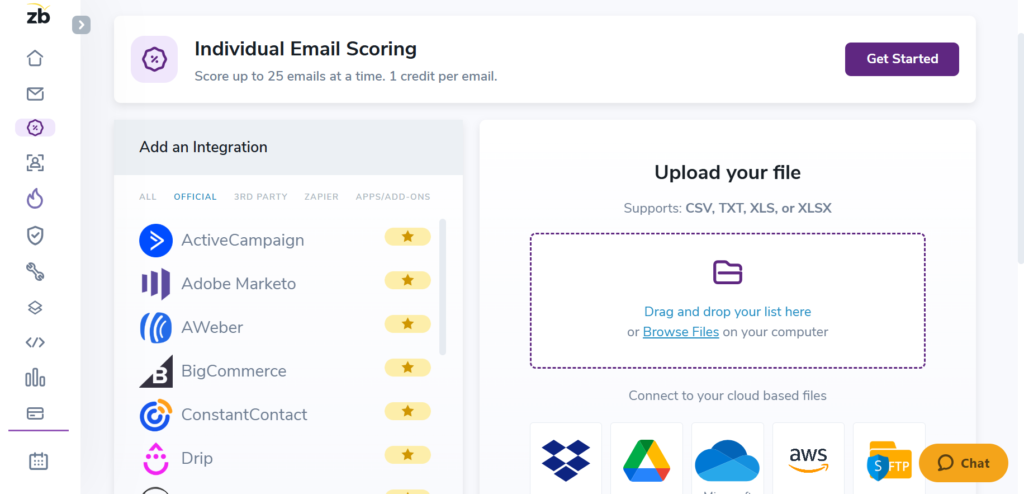The image size is (1024, 494).
Task: Click the Get Started button
Action: [902, 59]
